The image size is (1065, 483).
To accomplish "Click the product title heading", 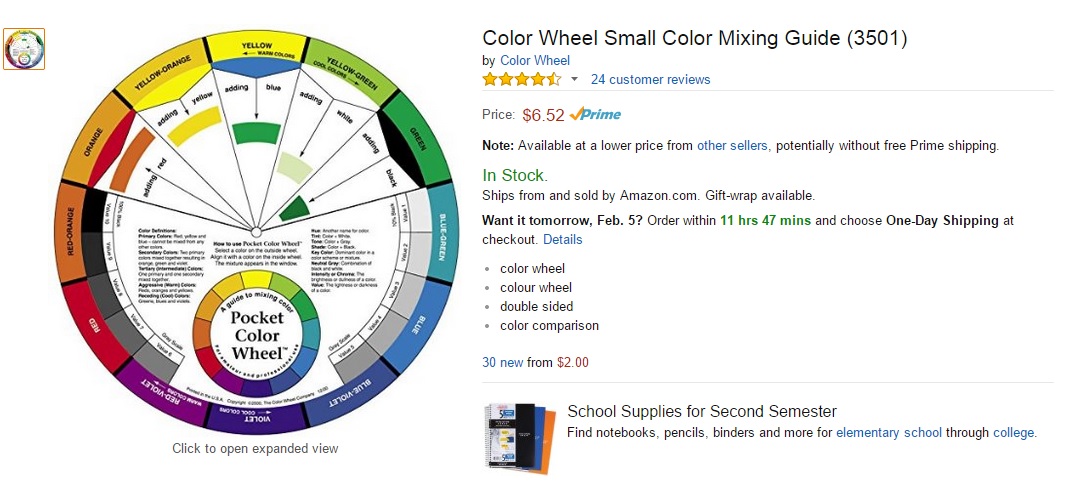I will (x=695, y=38).
